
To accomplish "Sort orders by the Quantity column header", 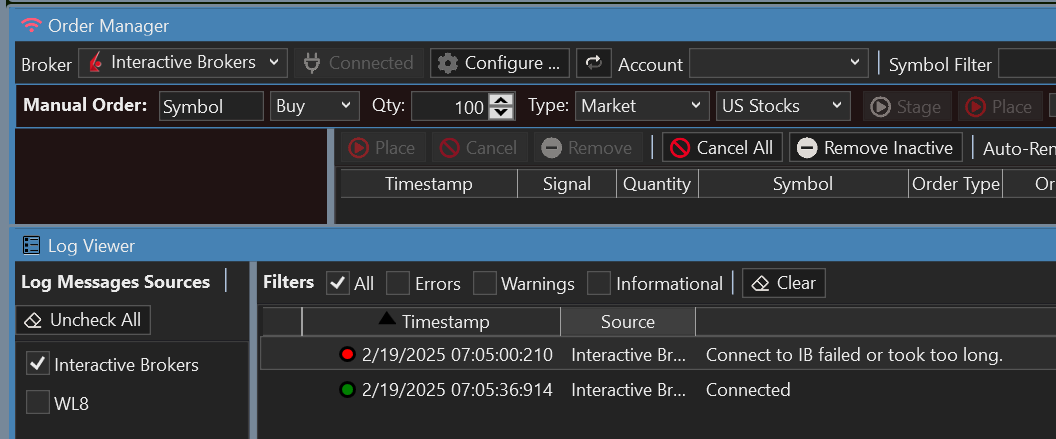I will [657, 184].
